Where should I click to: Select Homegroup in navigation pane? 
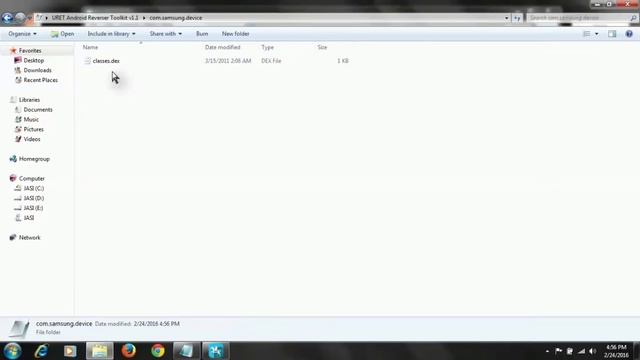point(34,159)
